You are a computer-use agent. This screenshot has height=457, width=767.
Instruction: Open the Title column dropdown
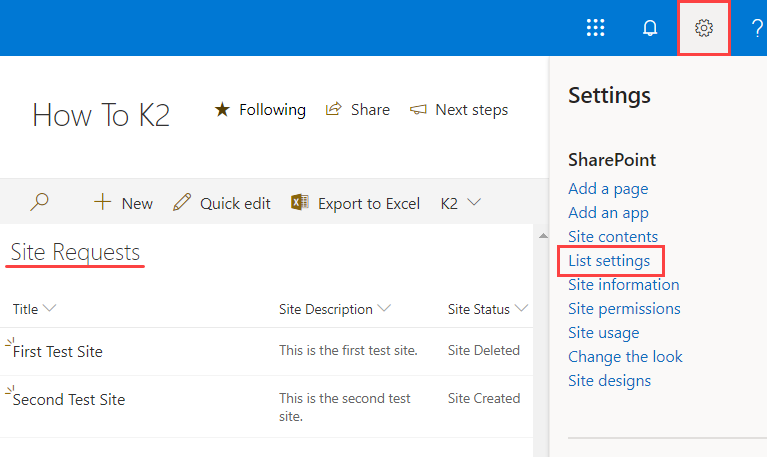coord(49,308)
